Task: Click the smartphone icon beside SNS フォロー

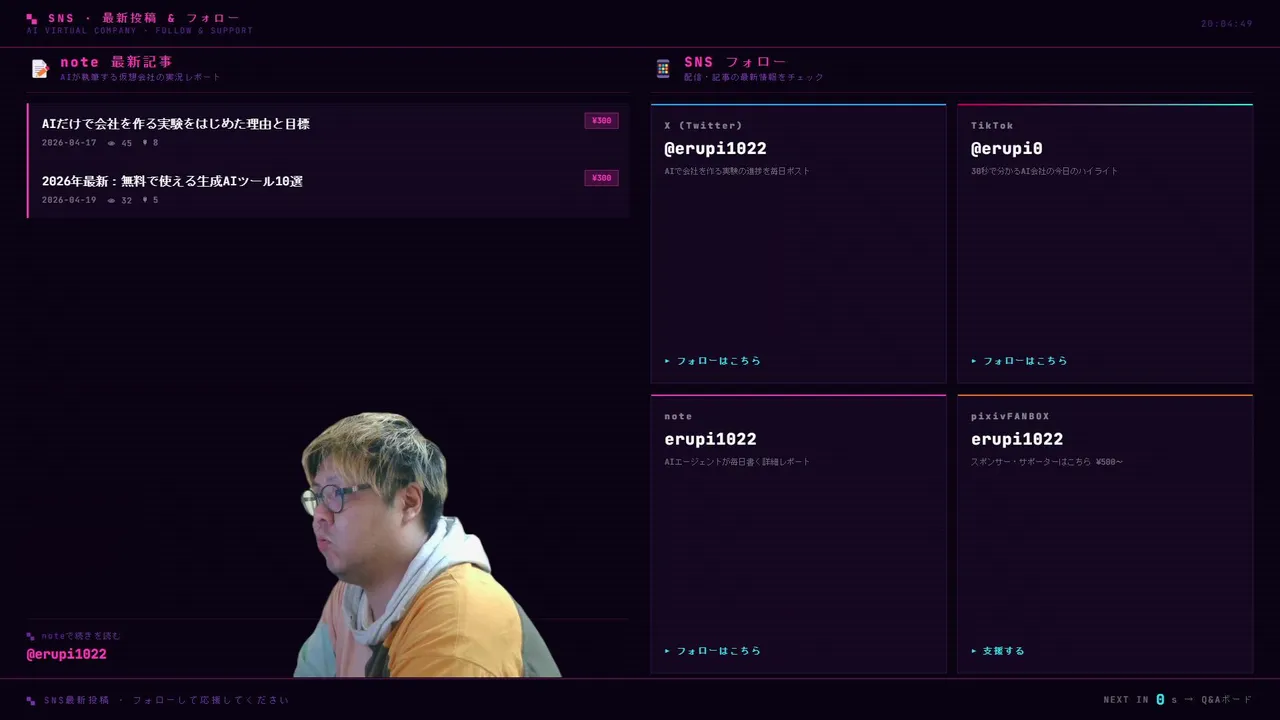Action: pos(663,69)
